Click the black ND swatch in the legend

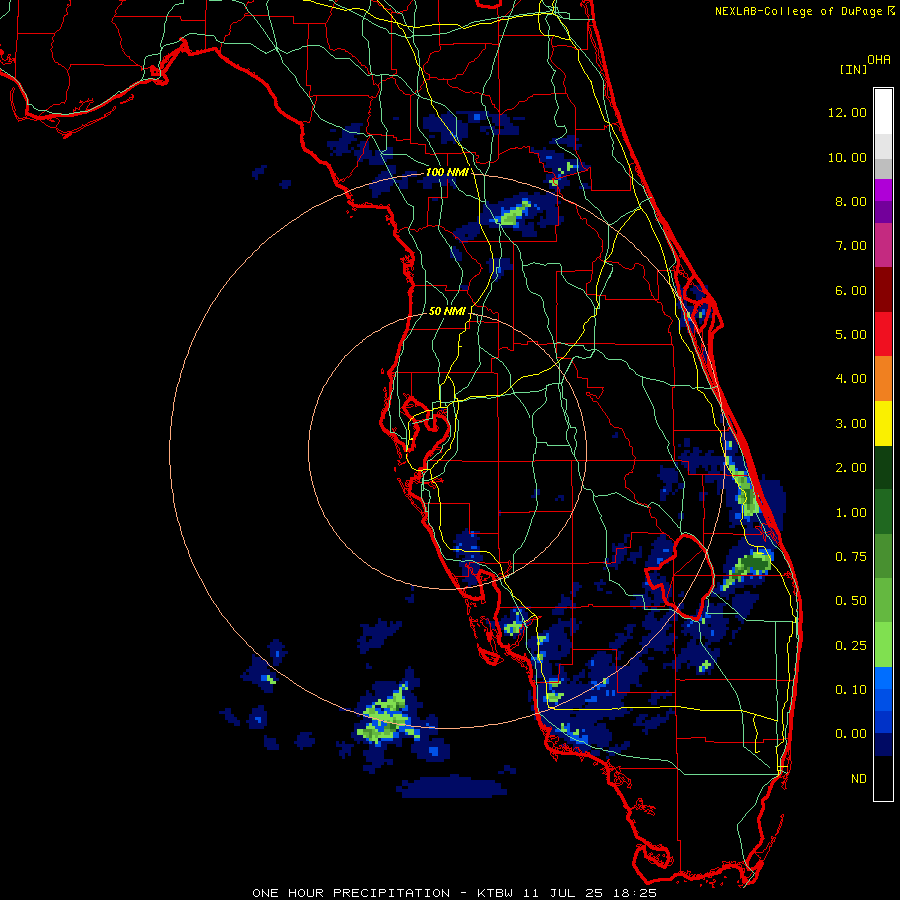pos(883,778)
